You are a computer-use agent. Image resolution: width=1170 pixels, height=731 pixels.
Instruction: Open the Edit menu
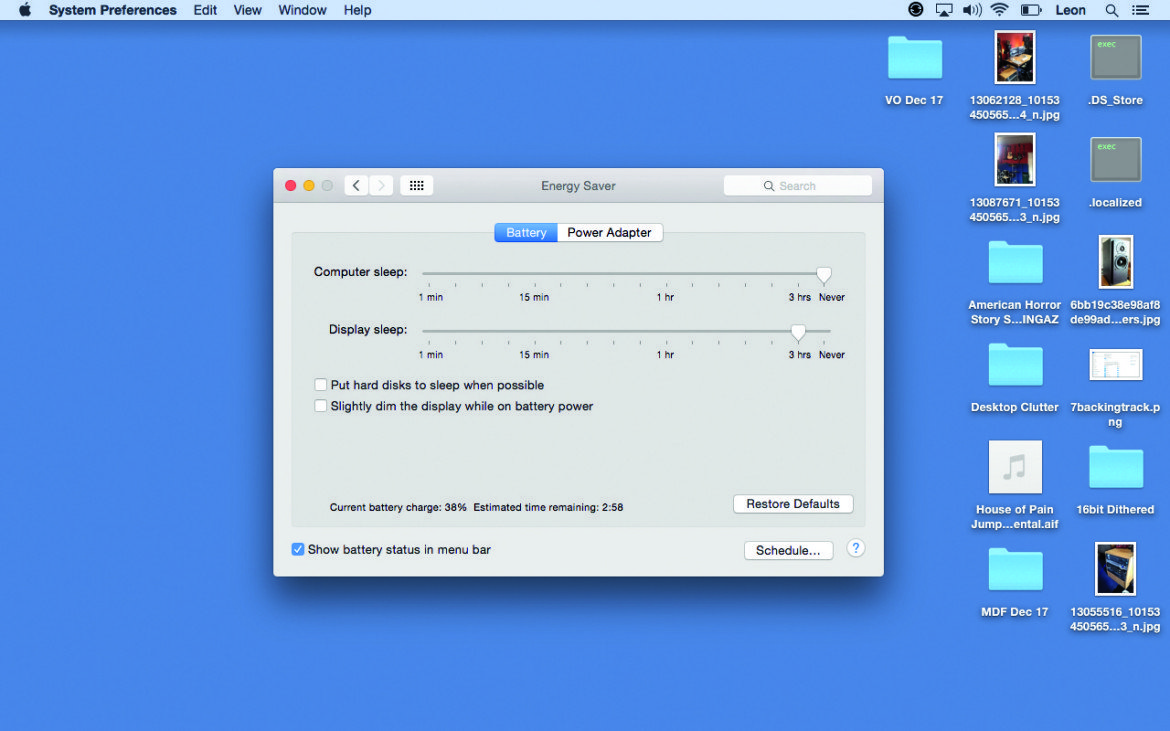click(x=205, y=10)
